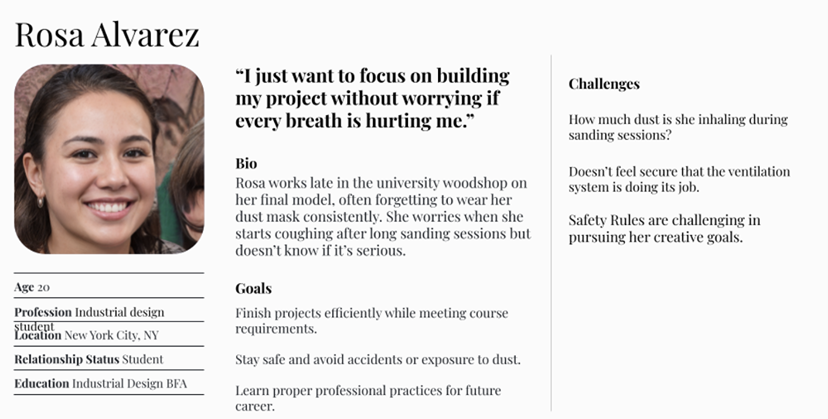828x419 pixels.
Task: Click the bold Education label
Action: click(42, 383)
